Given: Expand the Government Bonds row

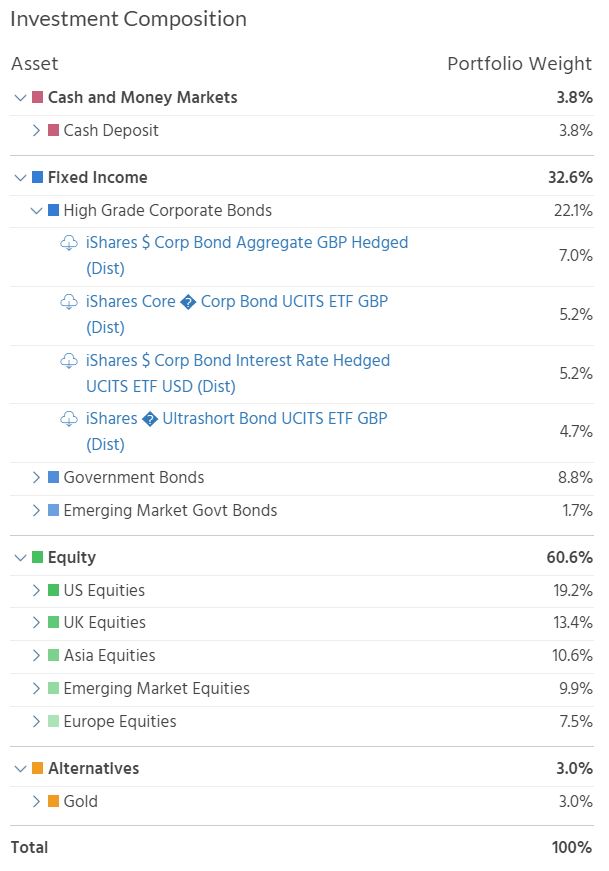Looking at the screenshot, I should pyautogui.click(x=37, y=478).
